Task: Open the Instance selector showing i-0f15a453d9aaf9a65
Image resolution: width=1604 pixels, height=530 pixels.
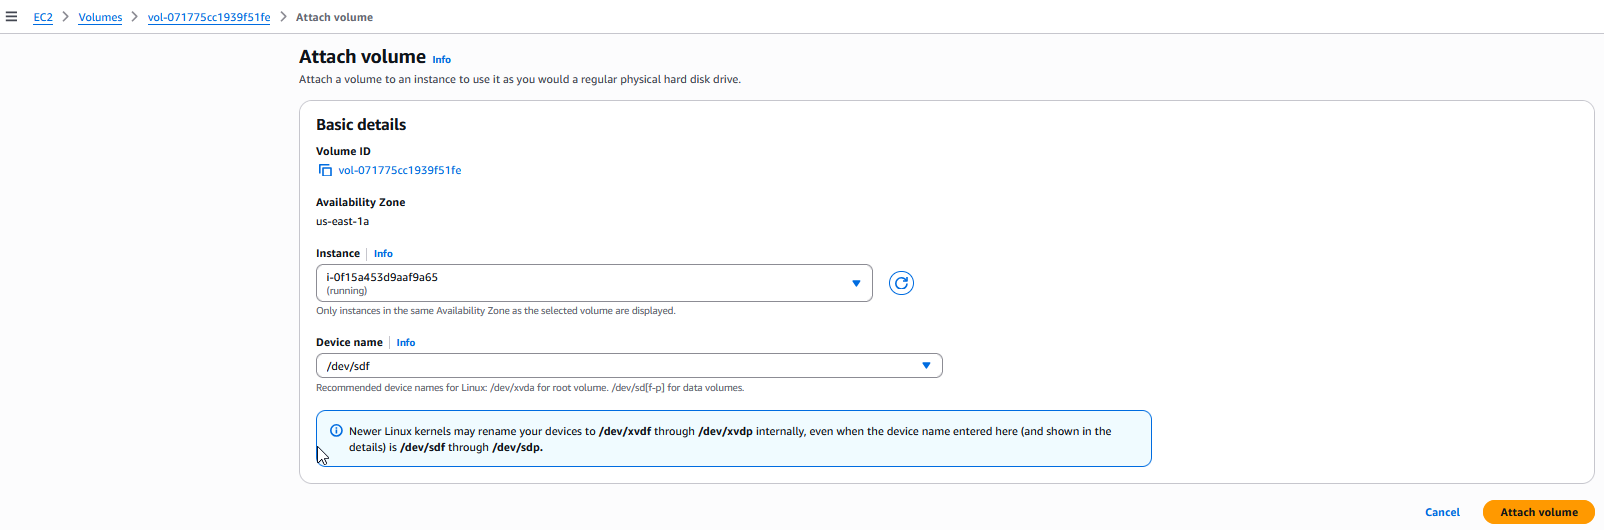Action: 594,283
